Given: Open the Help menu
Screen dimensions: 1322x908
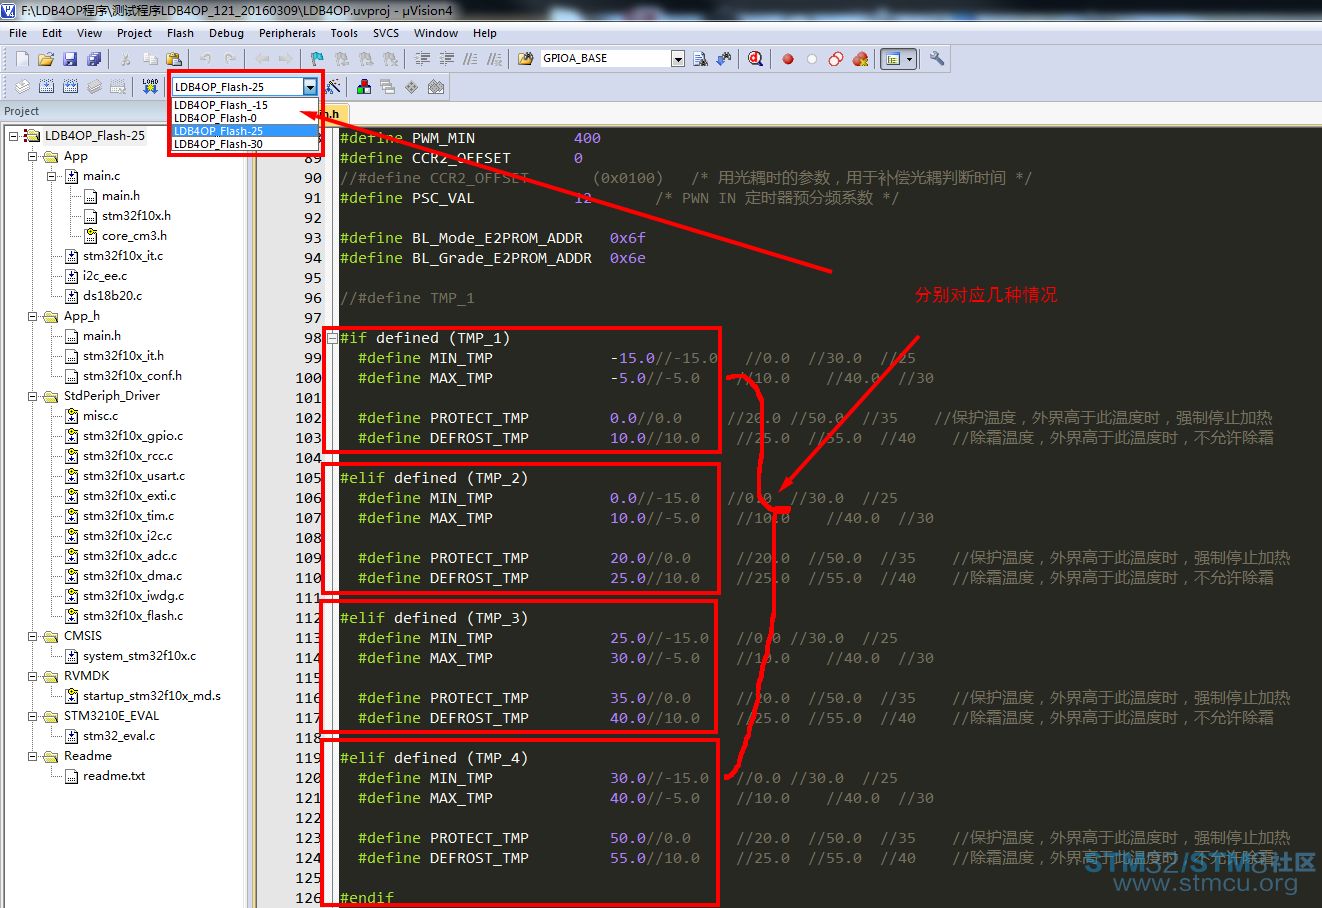Looking at the screenshot, I should point(485,33).
